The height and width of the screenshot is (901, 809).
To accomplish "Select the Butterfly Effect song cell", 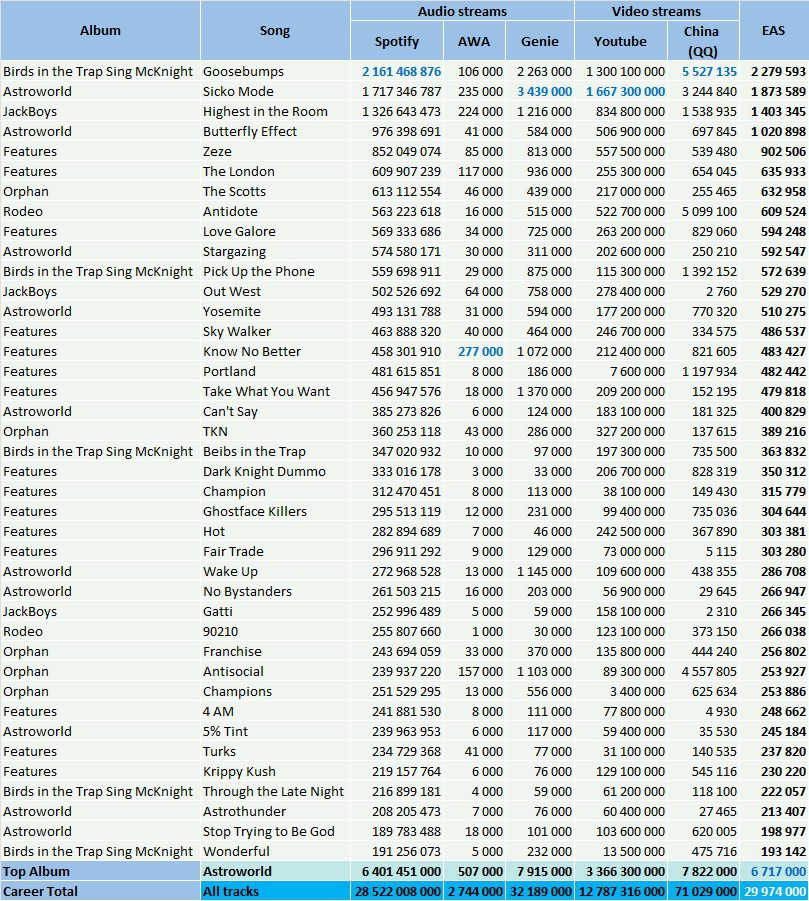I will [x=275, y=132].
